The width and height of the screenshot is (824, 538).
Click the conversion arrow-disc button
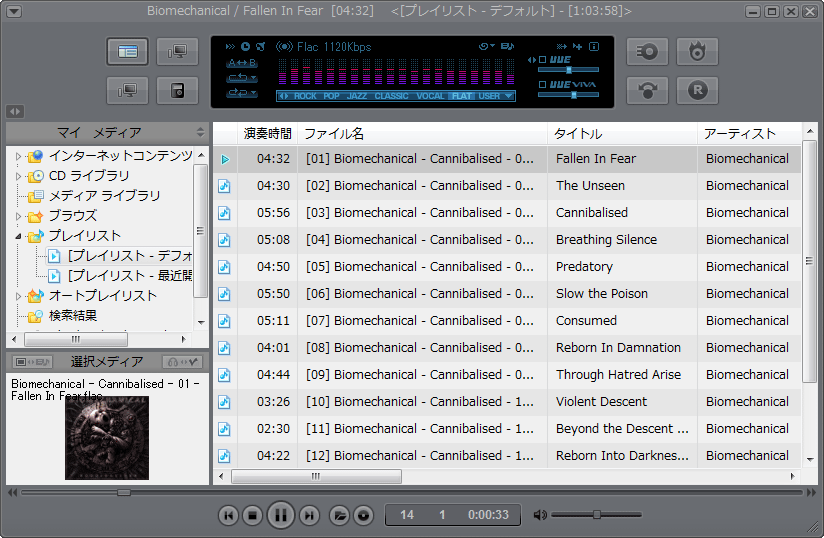(647, 90)
